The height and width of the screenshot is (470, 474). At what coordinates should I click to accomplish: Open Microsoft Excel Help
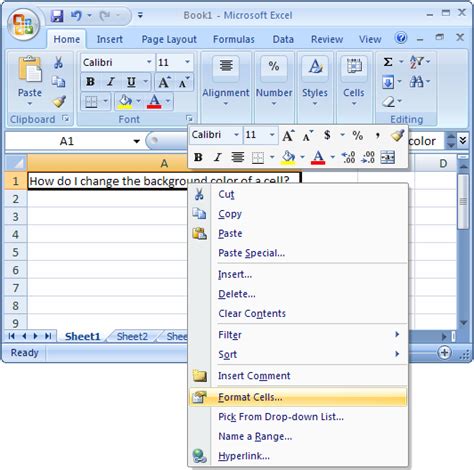coord(401,38)
